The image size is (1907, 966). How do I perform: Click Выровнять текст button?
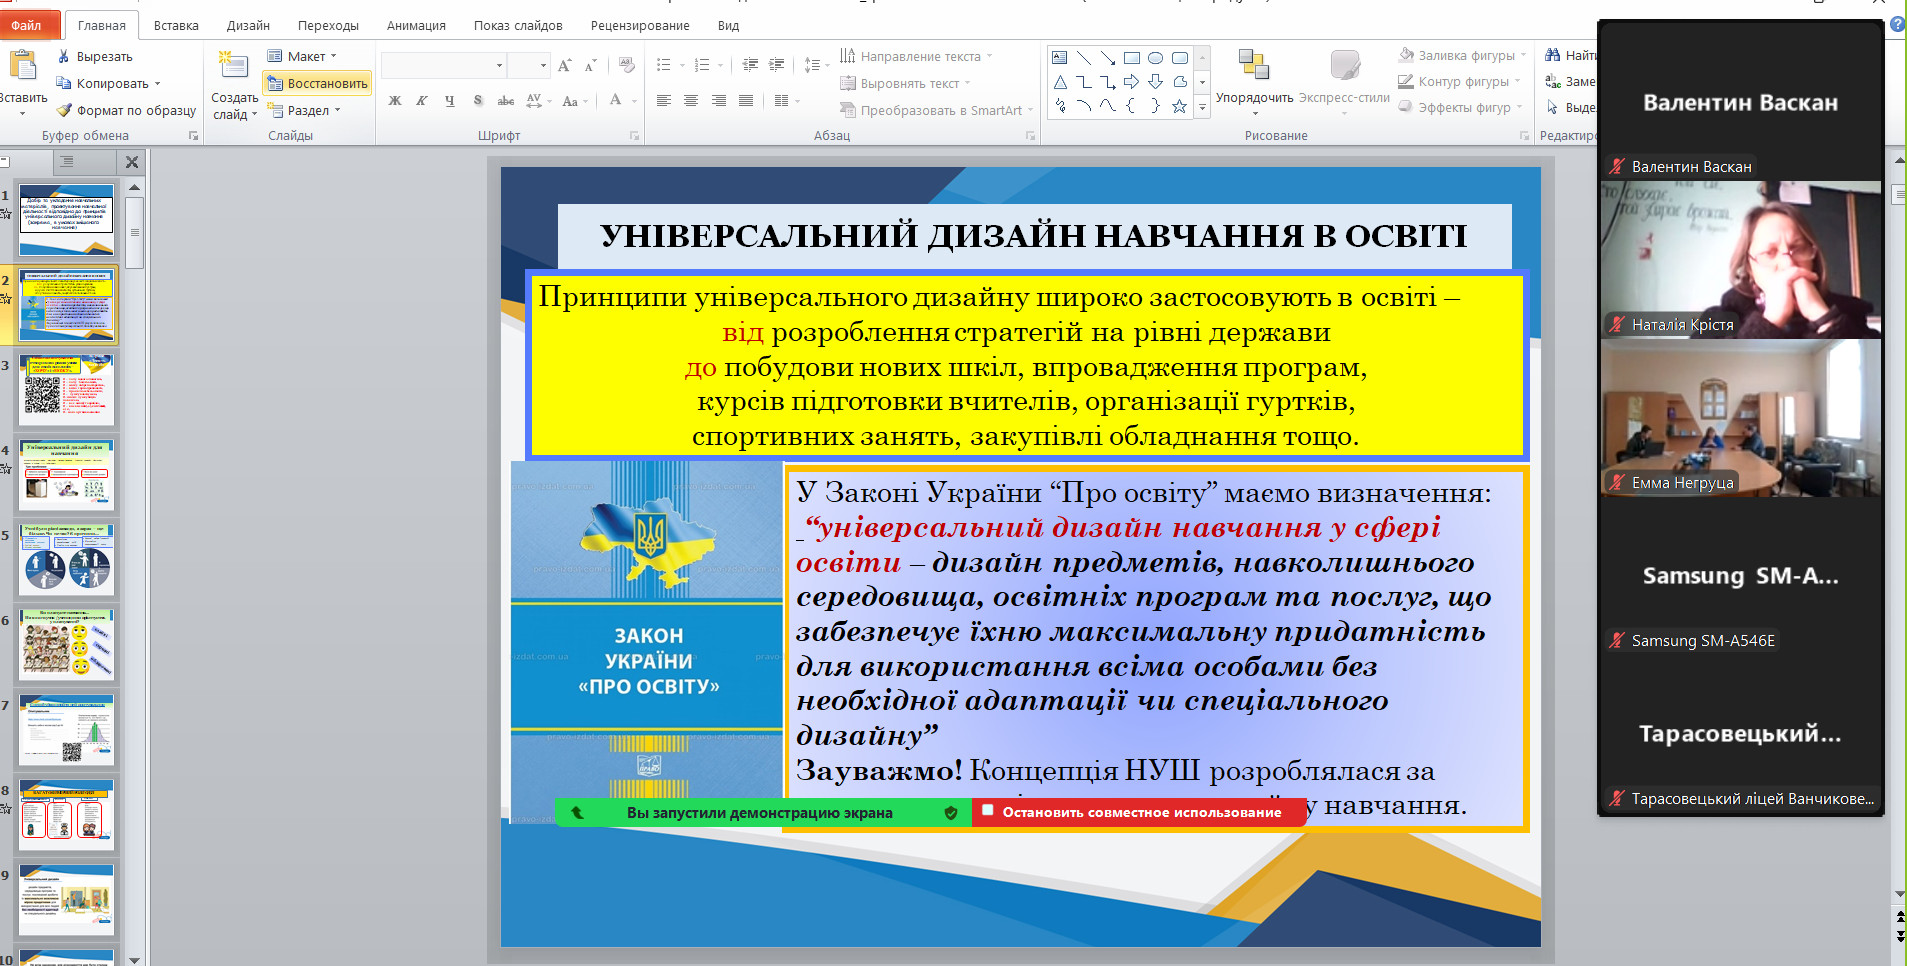coord(904,83)
